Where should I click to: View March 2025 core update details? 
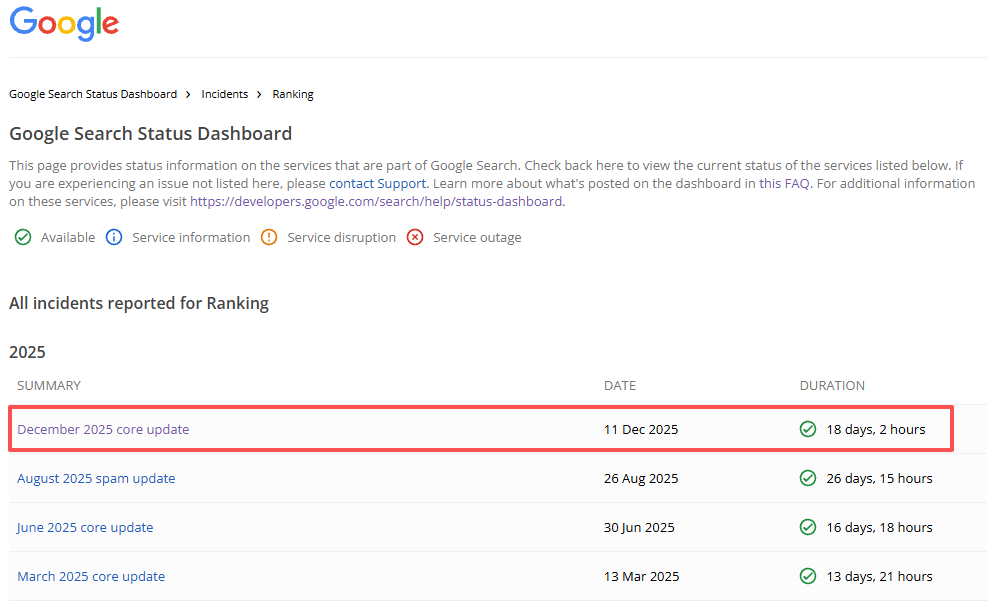pos(91,576)
